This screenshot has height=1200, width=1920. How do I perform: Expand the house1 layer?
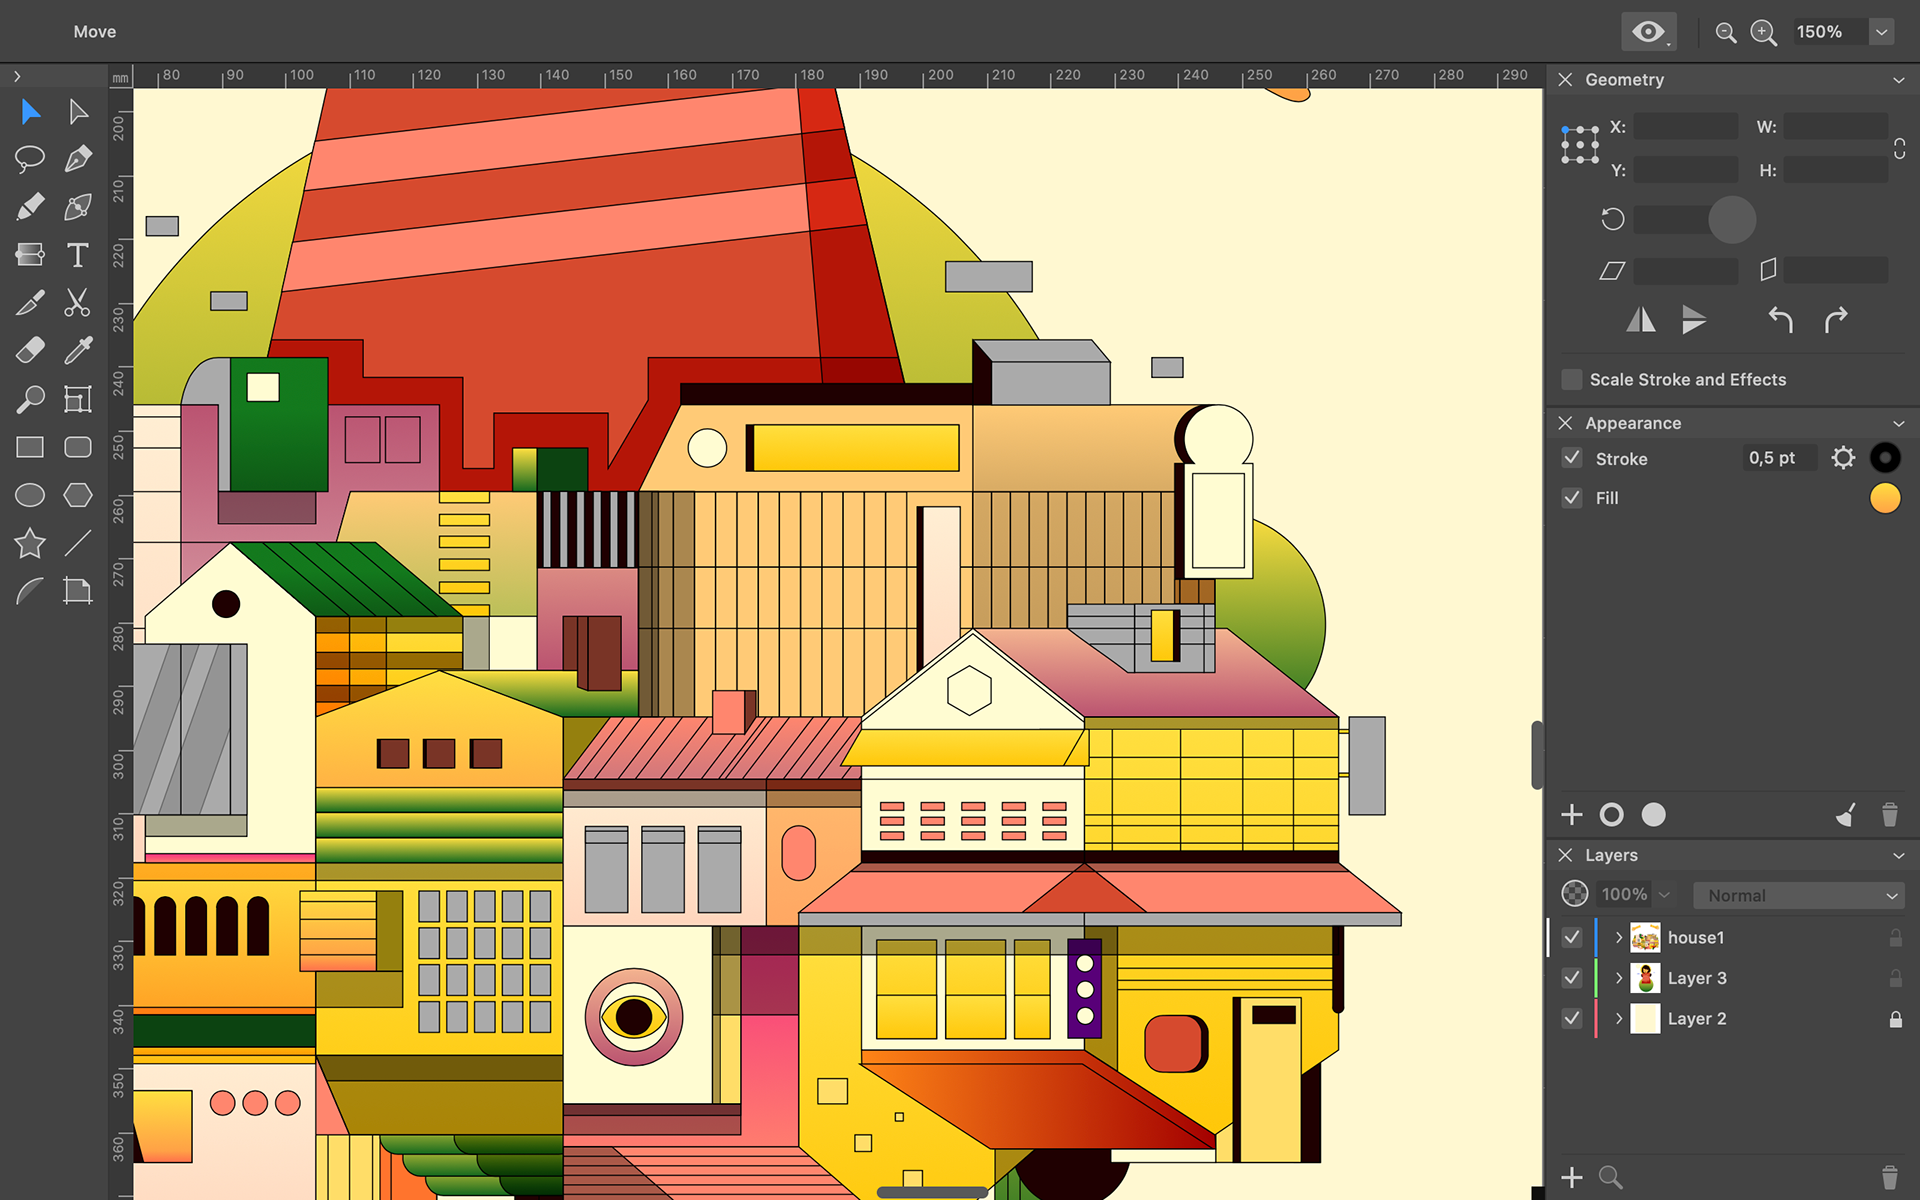coord(1618,937)
